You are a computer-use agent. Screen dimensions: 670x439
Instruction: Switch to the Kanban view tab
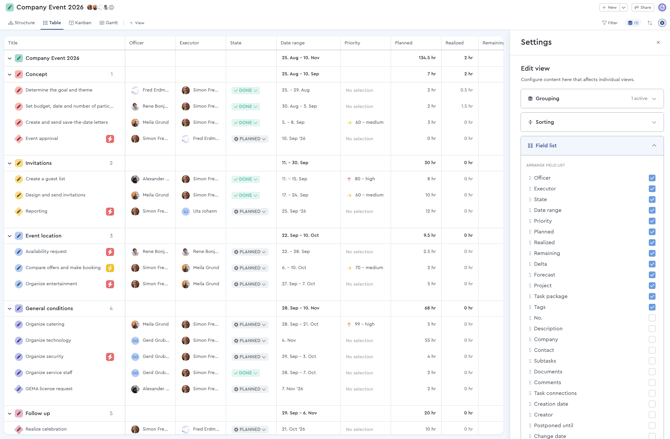(x=80, y=23)
